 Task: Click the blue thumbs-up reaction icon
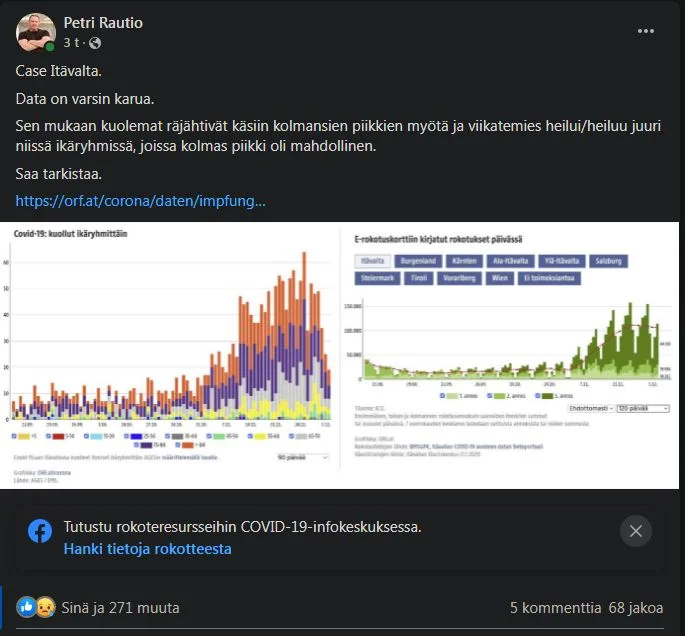26,607
